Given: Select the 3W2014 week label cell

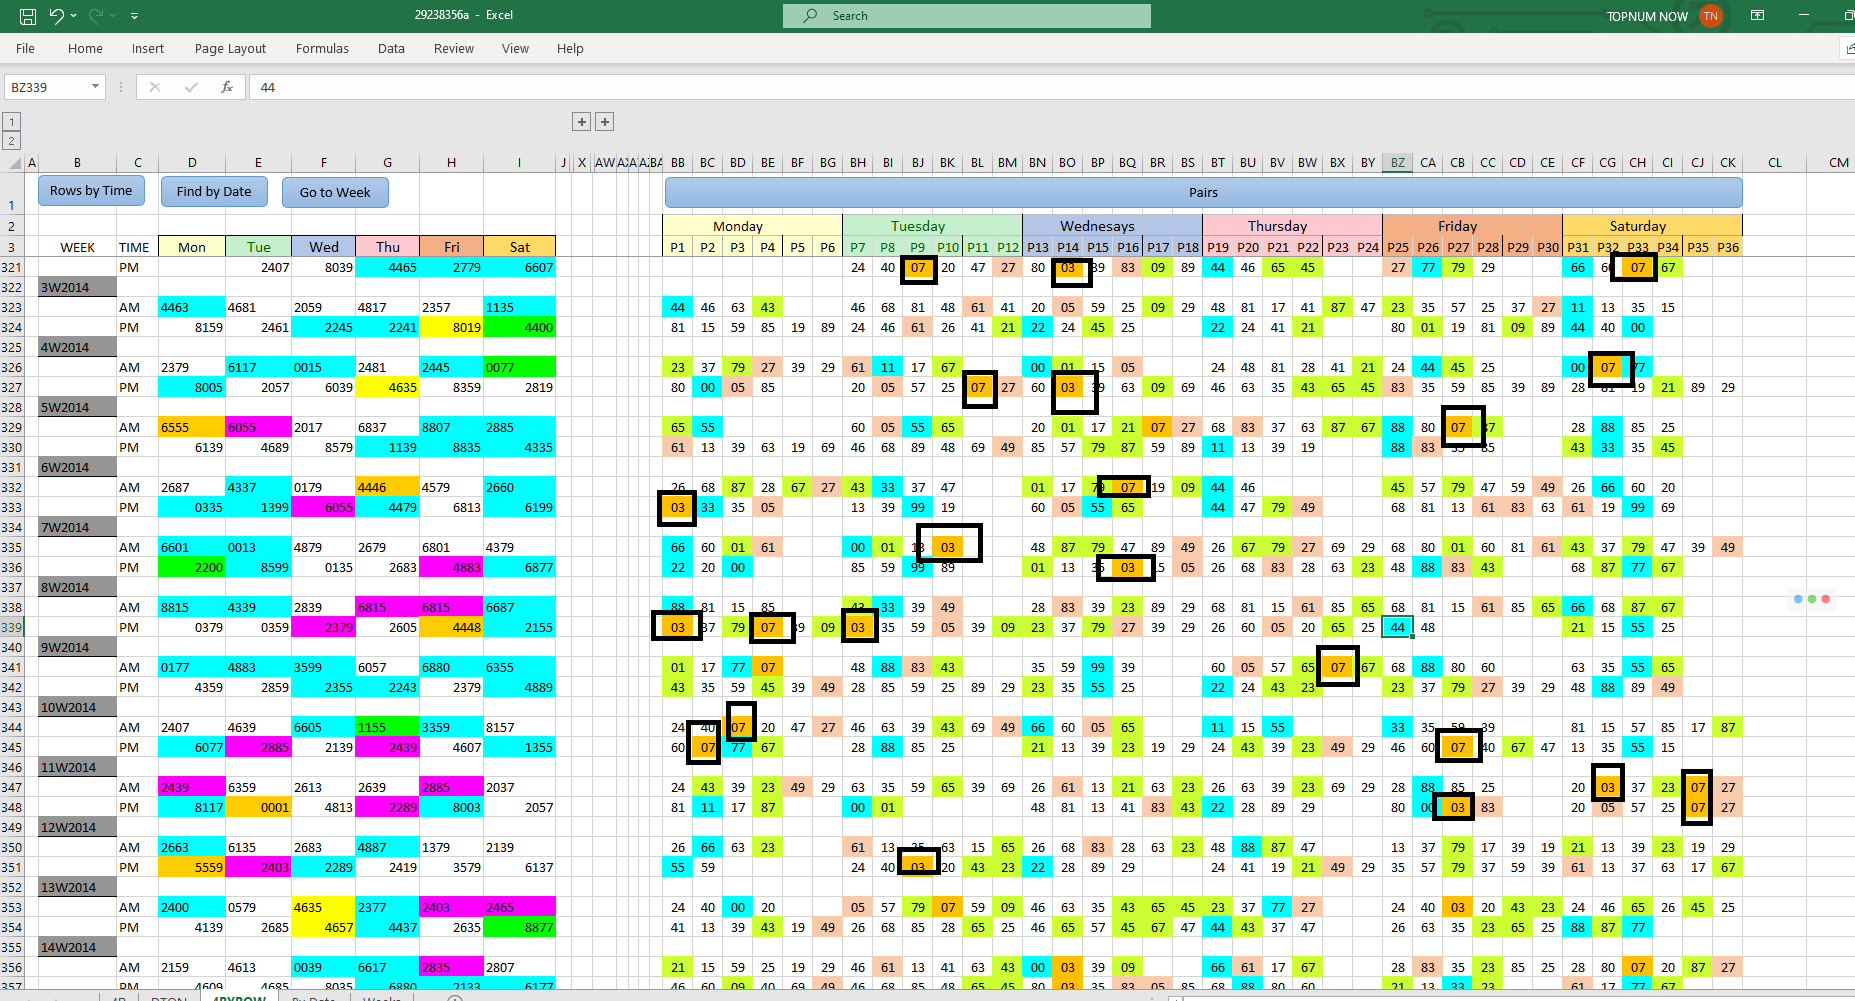Looking at the screenshot, I should click(77, 288).
